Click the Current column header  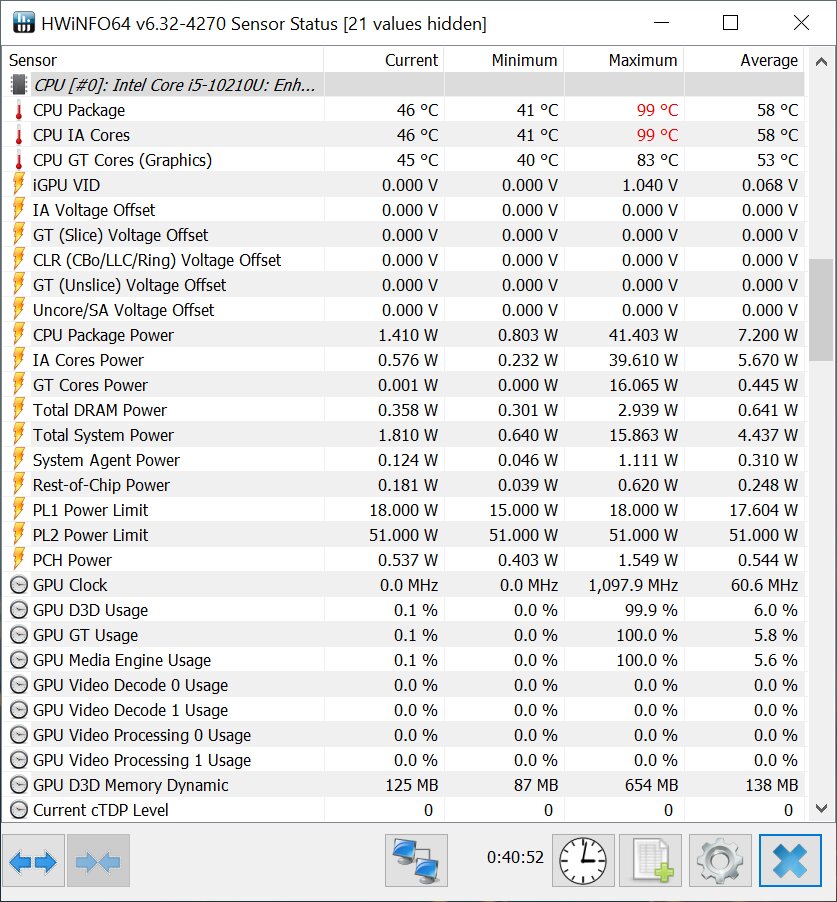pos(384,60)
